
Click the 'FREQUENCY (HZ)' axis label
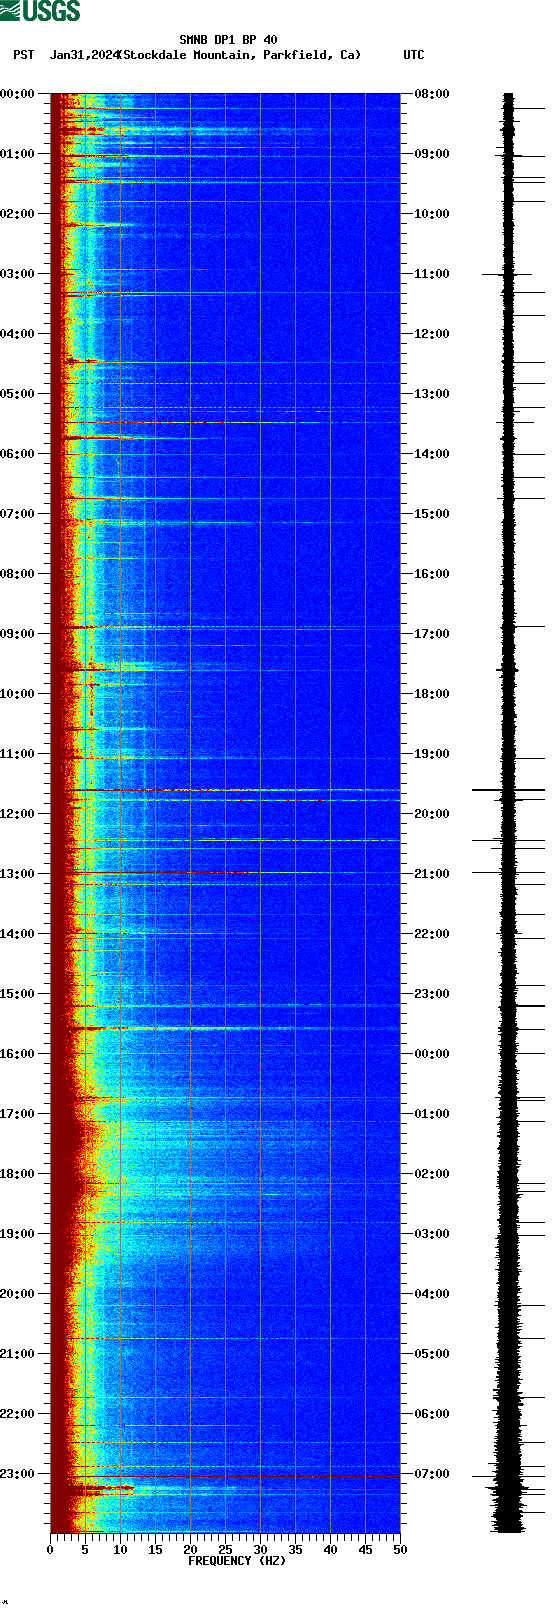click(237, 1560)
